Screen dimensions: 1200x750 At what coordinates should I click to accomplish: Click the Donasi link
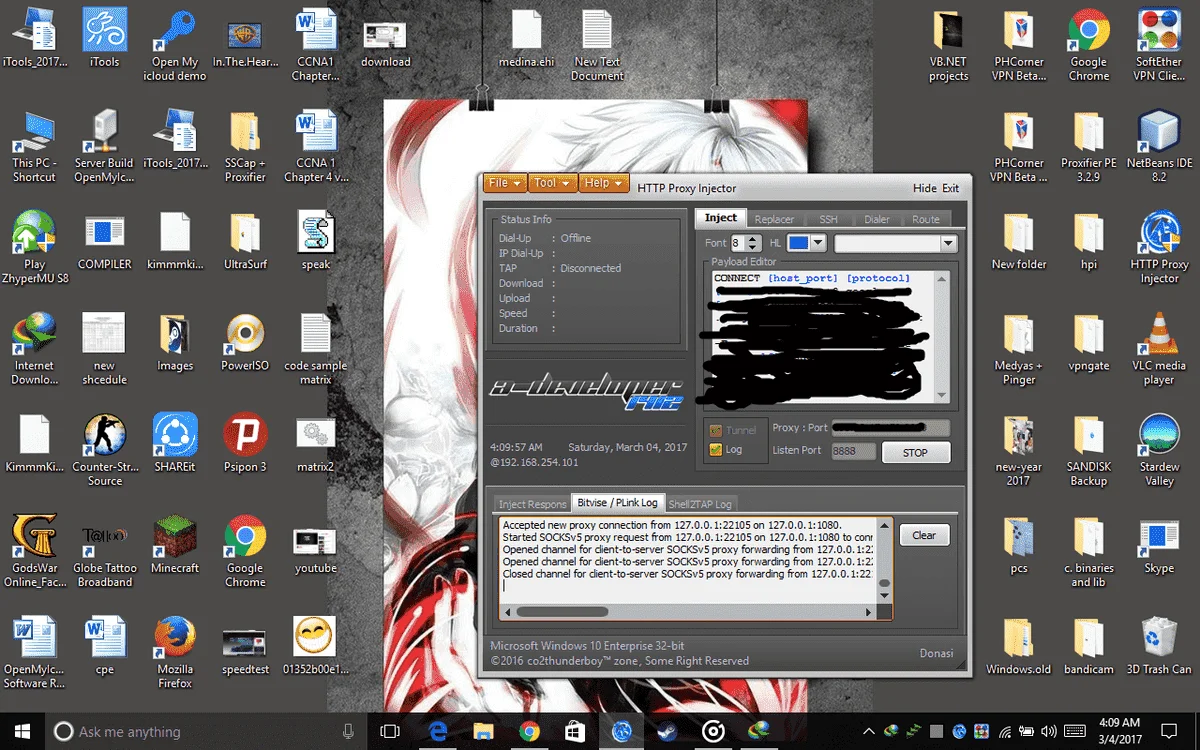(936, 653)
